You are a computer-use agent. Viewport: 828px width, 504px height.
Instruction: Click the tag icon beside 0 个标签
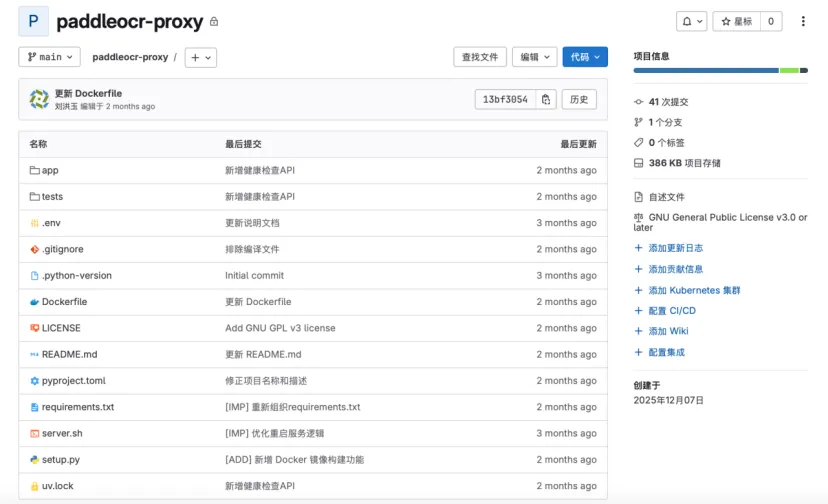pos(638,143)
